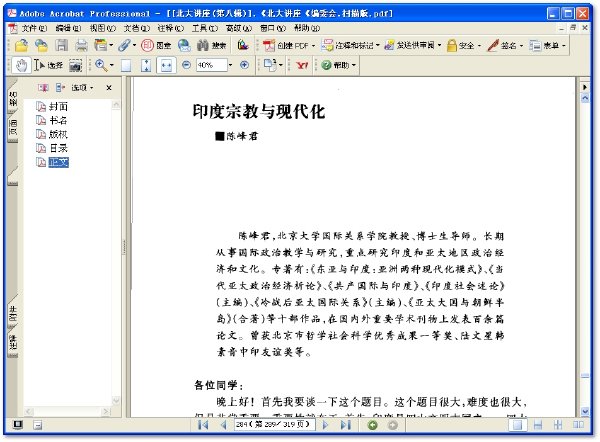Click the red Yahoo Y! icon
Screen dimensions: 600x442
[302, 65]
